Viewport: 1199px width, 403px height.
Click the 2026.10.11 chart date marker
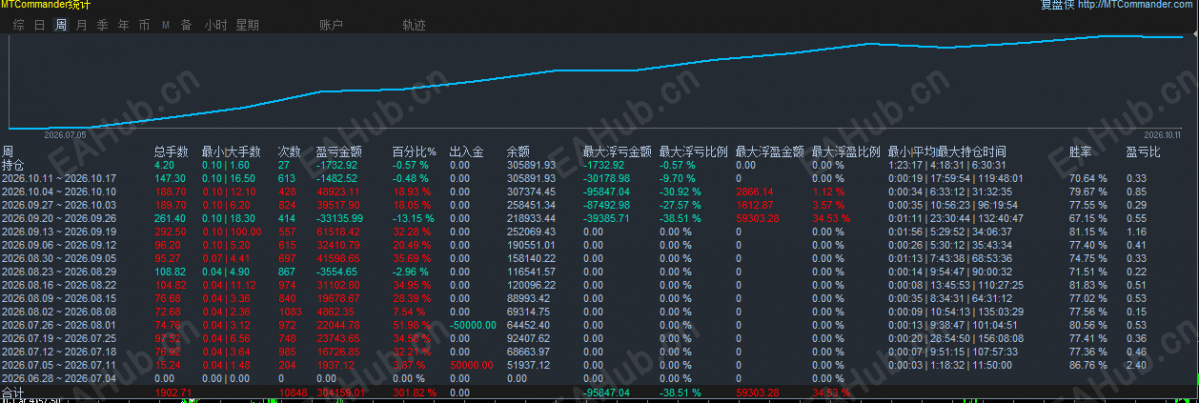click(1165, 133)
